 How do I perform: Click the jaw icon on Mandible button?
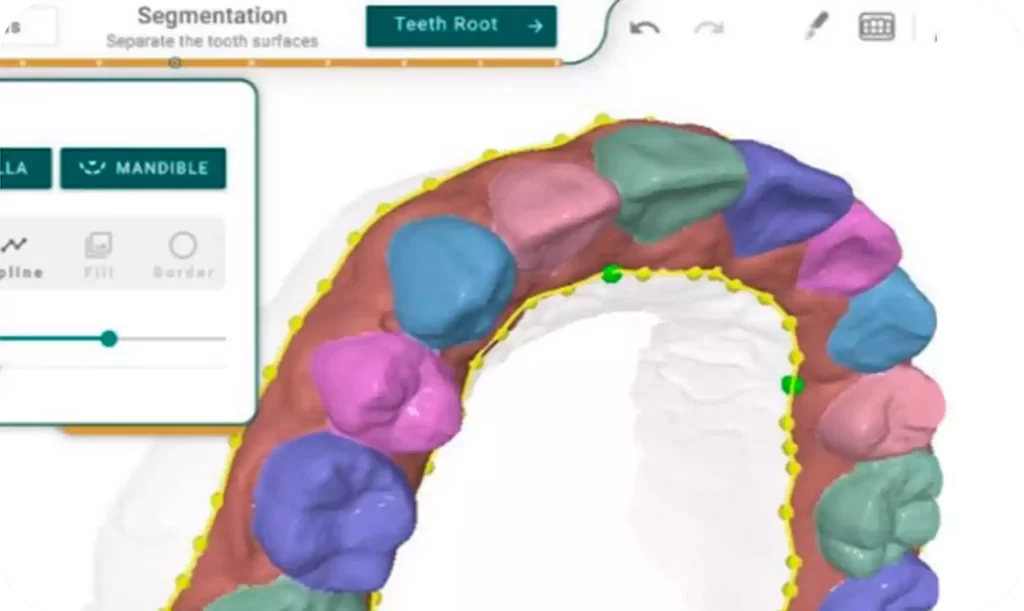pyautogui.click(x=92, y=168)
